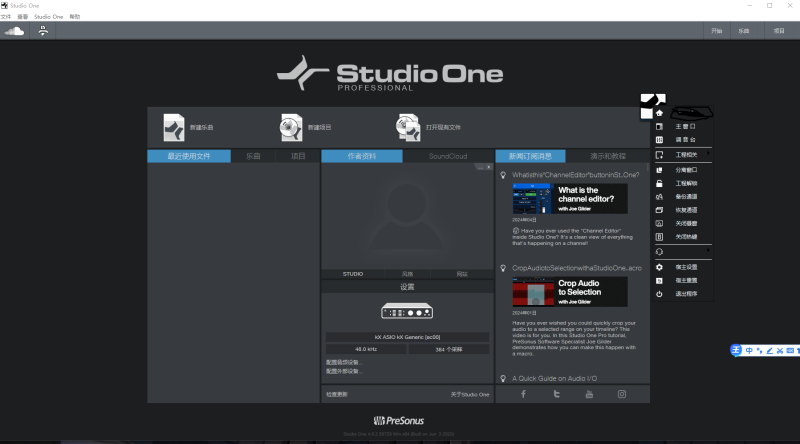Click the lightbulb icon beside the ChannelEditor news item

[503, 175]
